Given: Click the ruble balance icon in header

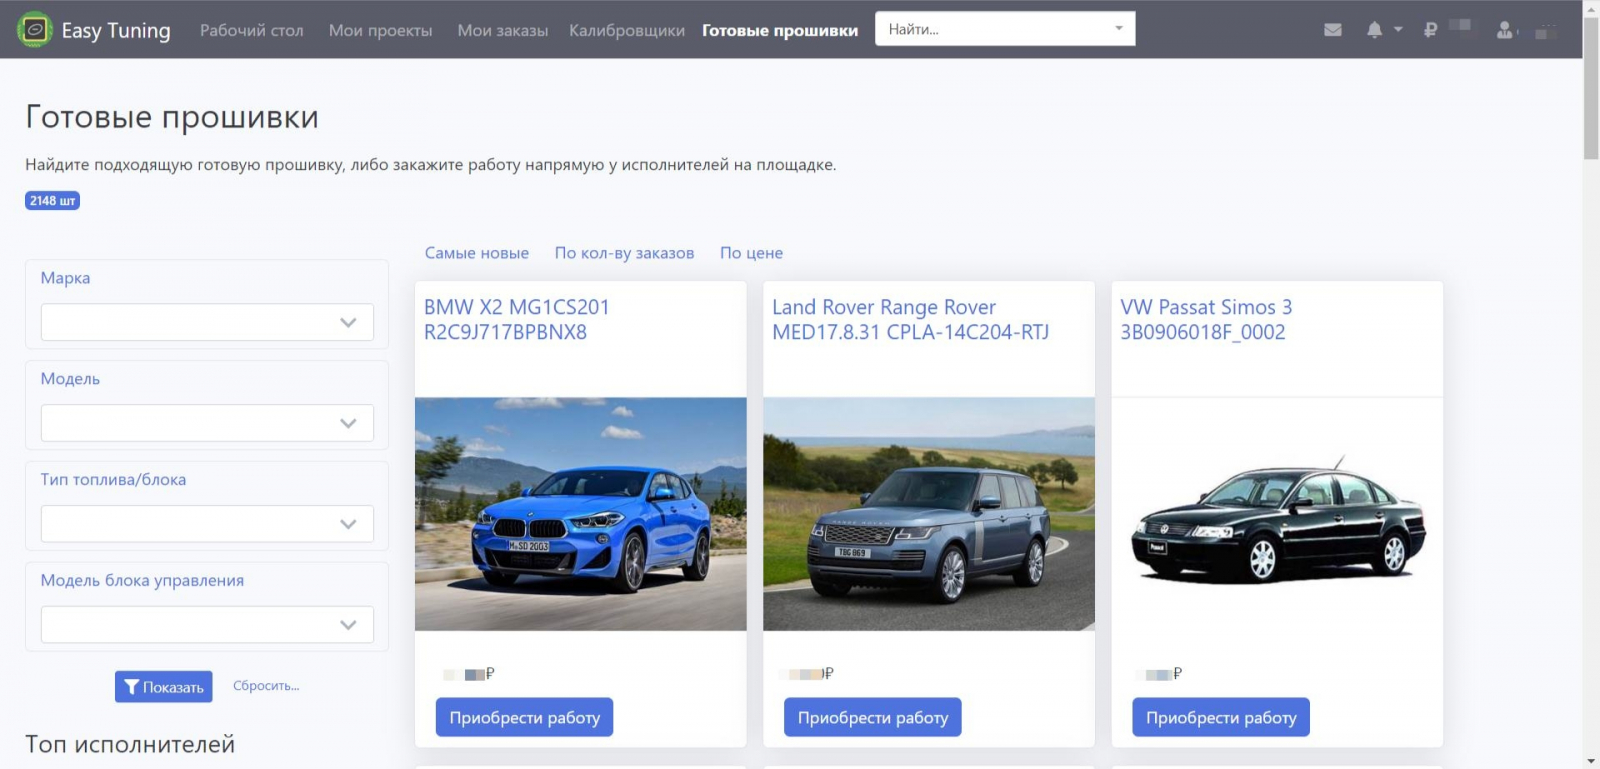Looking at the screenshot, I should click(1430, 30).
